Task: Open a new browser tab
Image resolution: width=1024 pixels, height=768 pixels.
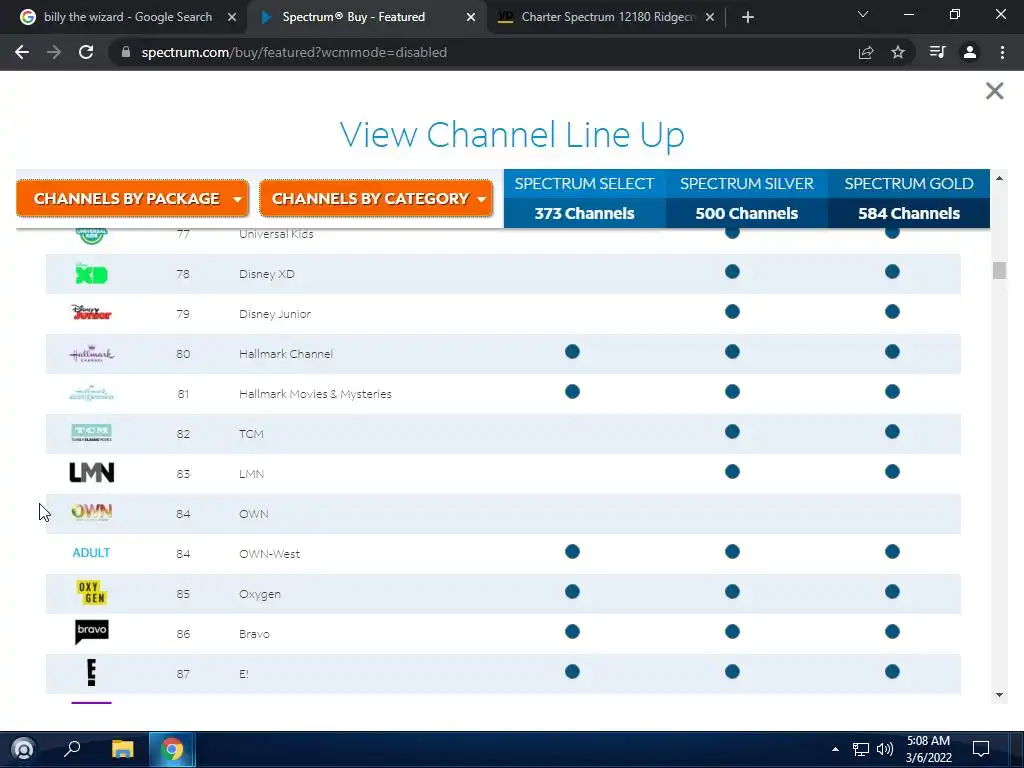Action: tap(748, 18)
